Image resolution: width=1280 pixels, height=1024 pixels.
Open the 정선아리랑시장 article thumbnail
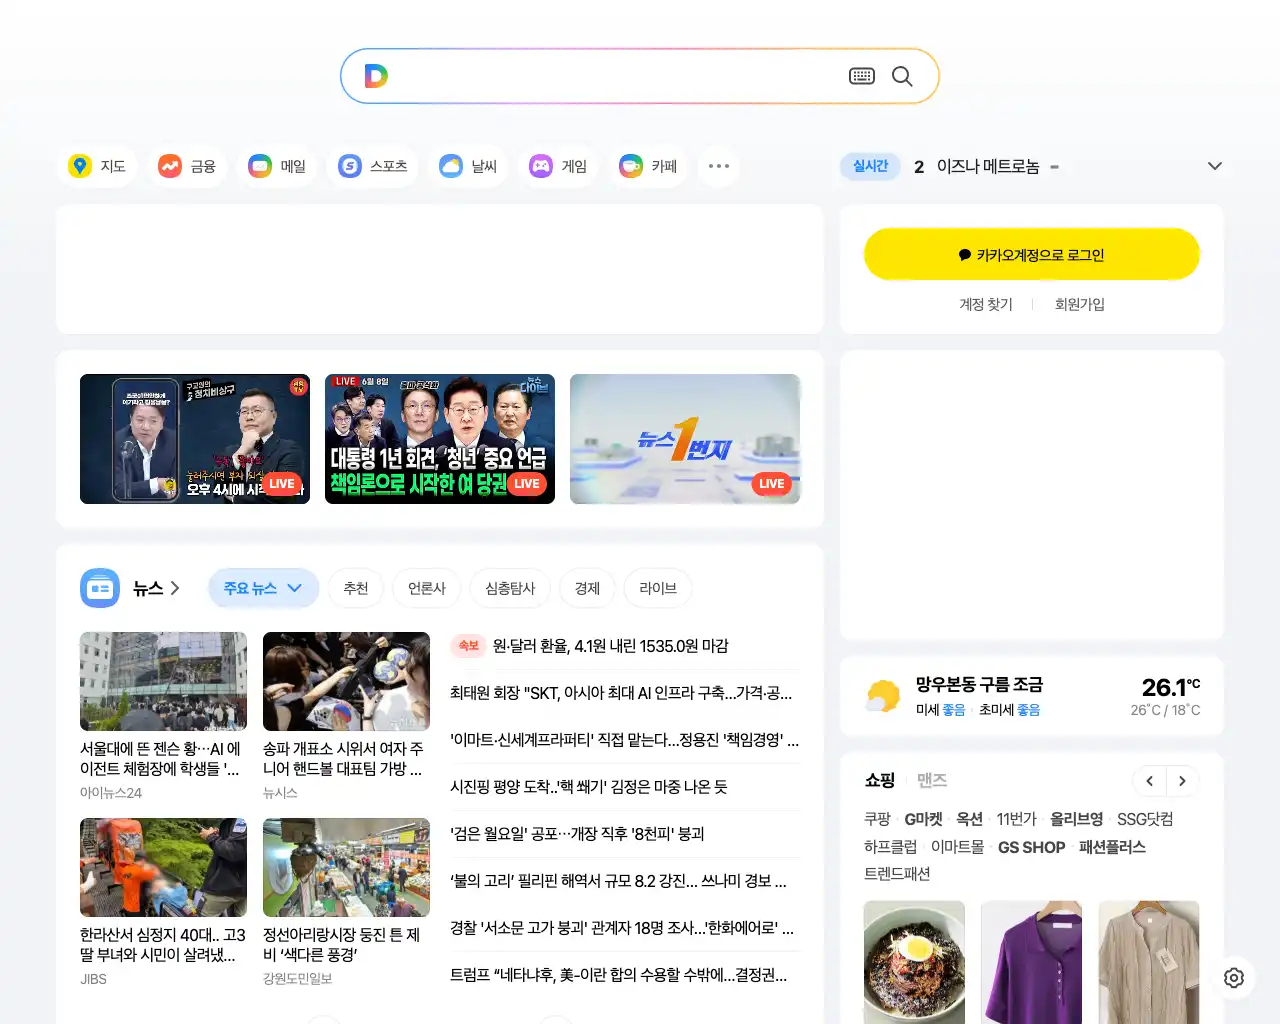click(346, 867)
